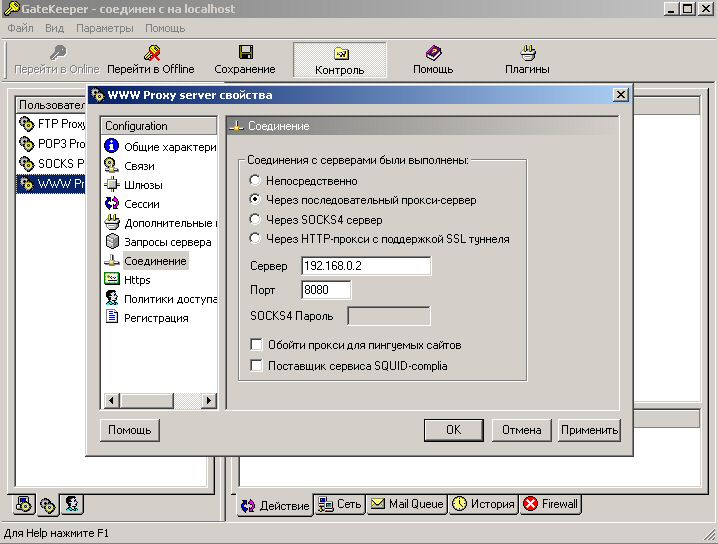718x544 pixels.
Task: Click the Применить button
Action: (589, 430)
